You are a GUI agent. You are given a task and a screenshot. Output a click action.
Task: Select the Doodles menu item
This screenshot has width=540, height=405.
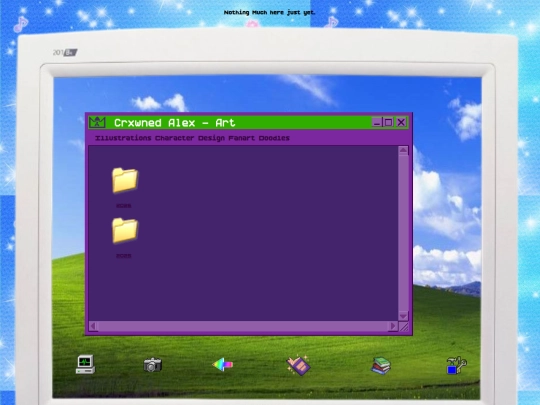[x=274, y=138]
